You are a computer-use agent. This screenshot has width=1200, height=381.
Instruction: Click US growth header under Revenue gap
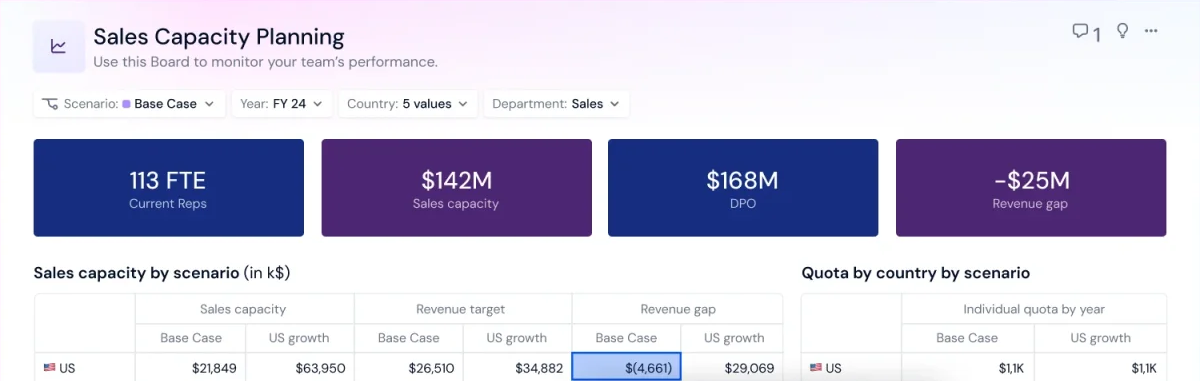(733, 338)
